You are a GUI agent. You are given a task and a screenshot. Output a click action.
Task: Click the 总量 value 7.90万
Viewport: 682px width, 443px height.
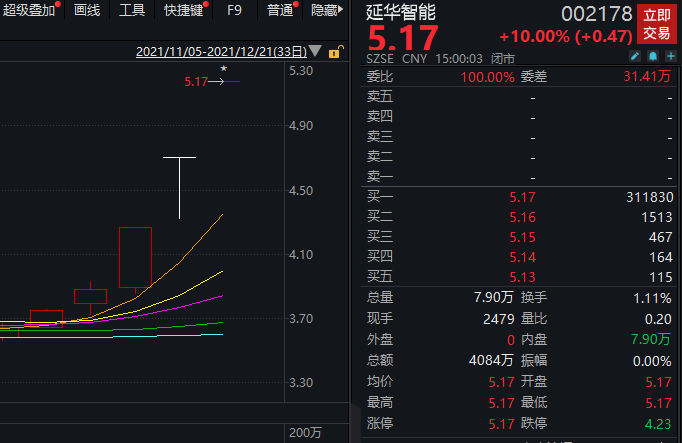click(x=494, y=297)
